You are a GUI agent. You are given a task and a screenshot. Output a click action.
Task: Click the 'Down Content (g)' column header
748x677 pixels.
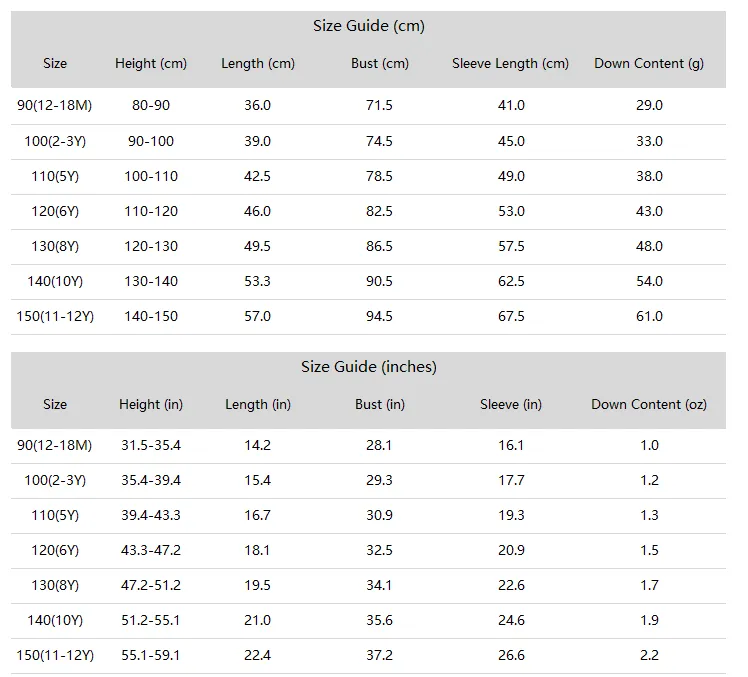point(649,63)
